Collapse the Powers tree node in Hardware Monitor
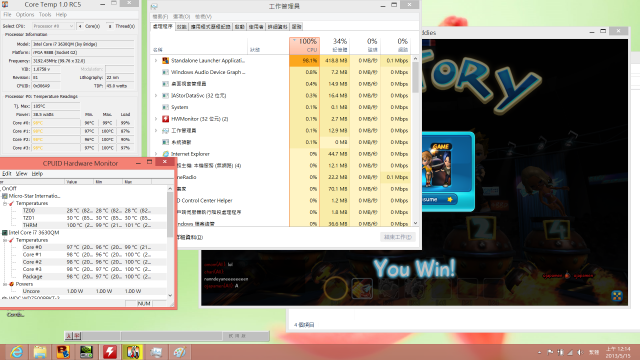Viewport: 640px width, 360px height. click(x=5, y=284)
